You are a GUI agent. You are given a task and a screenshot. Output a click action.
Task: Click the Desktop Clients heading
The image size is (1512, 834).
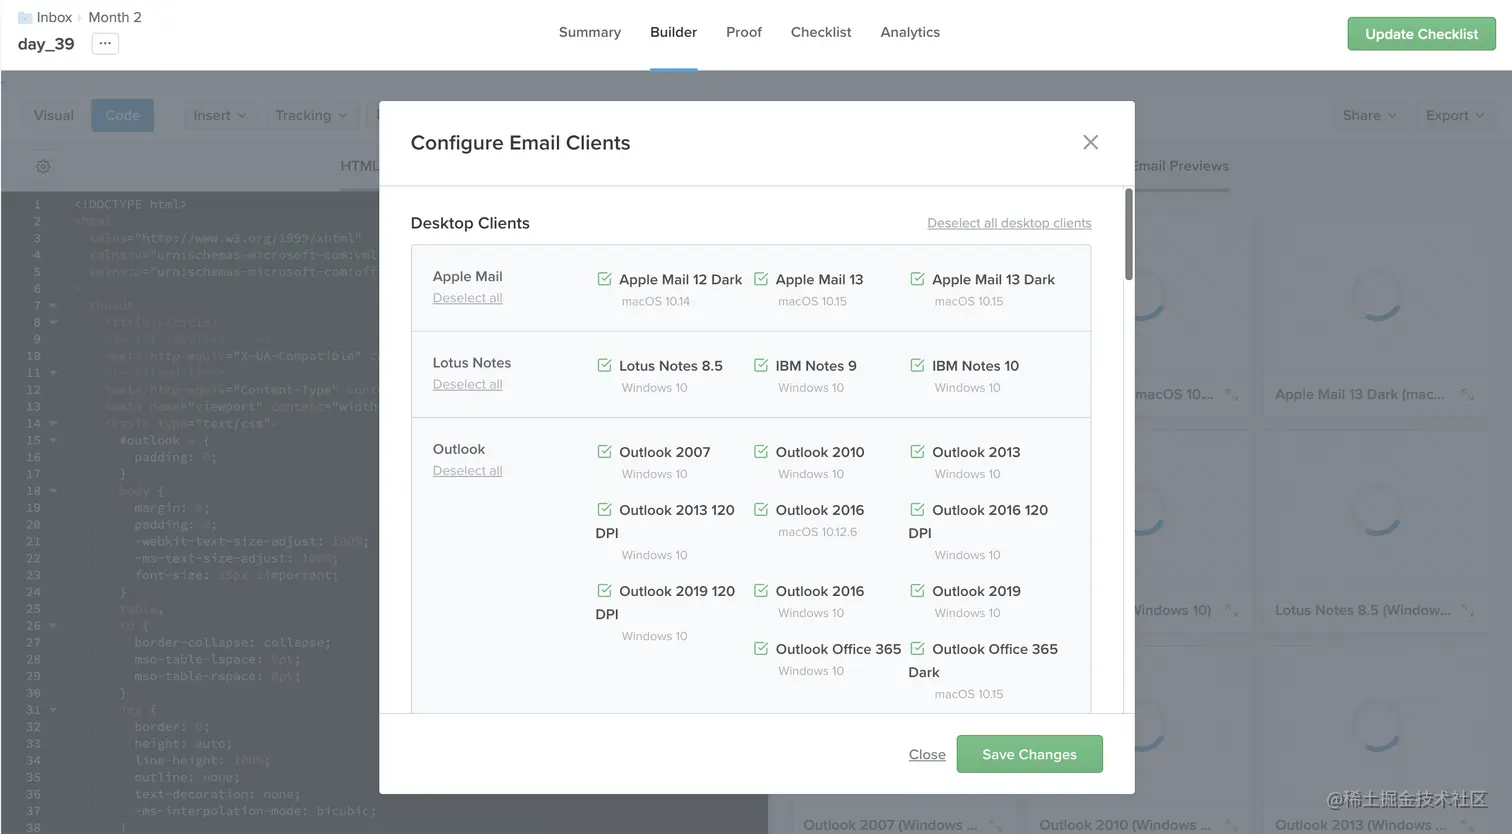pyautogui.click(x=470, y=223)
